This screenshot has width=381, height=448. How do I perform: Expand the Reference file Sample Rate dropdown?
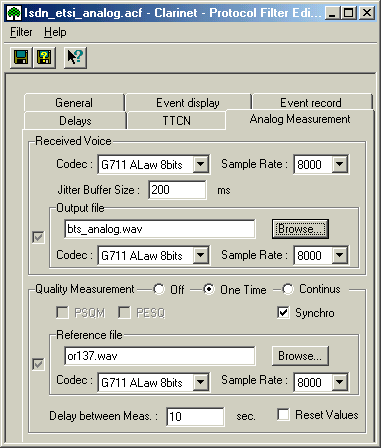340,382
